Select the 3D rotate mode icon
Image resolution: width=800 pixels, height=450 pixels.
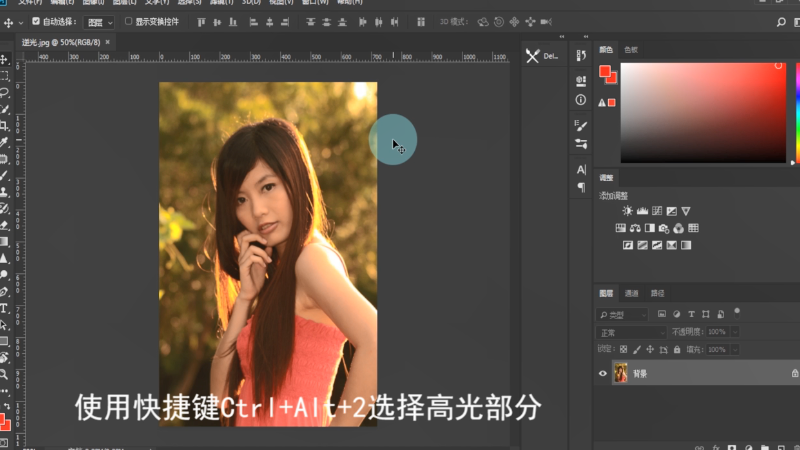pyautogui.click(x=483, y=22)
